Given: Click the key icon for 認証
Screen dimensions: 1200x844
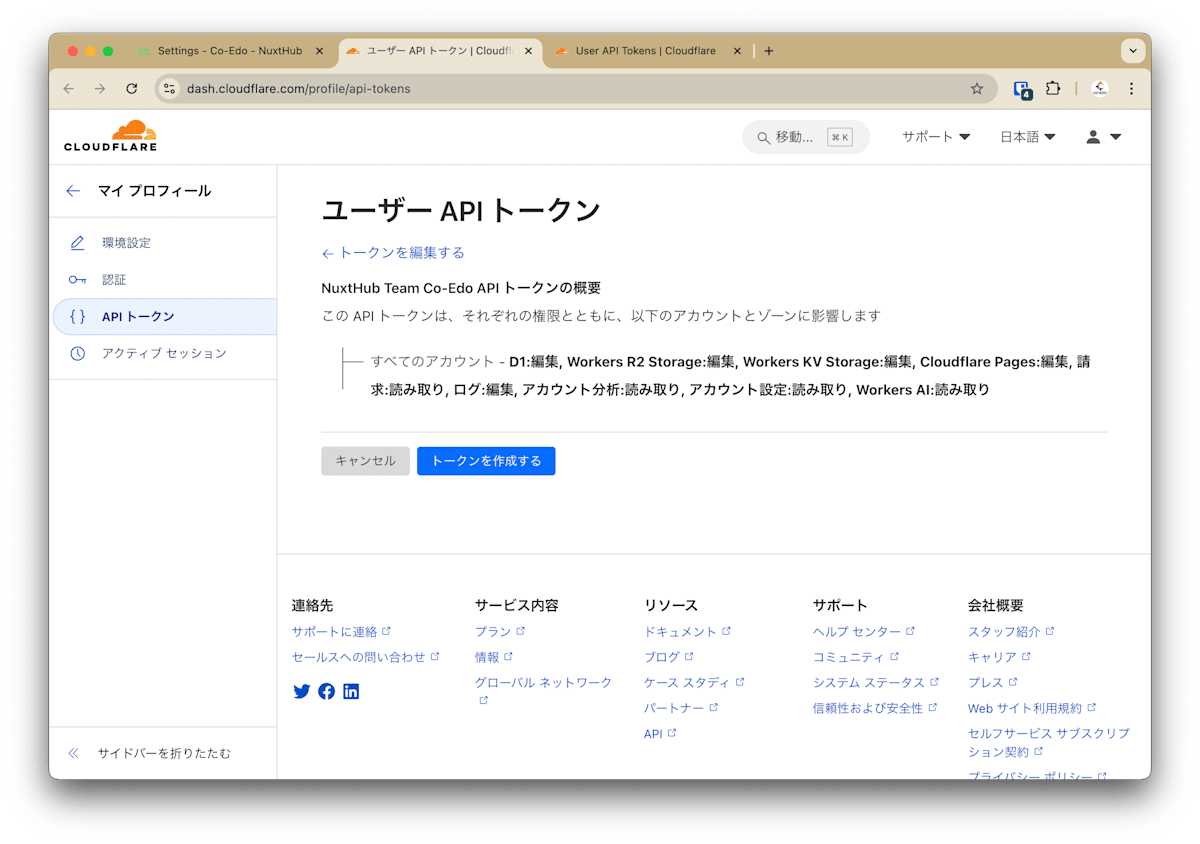Looking at the screenshot, I should point(77,280).
